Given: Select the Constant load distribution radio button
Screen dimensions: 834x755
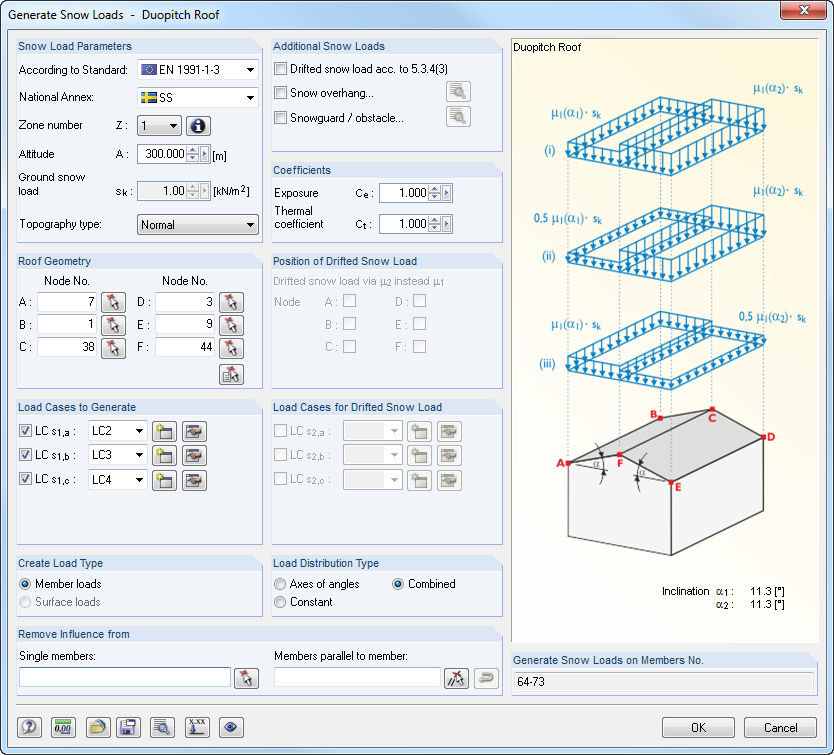Looking at the screenshot, I should (x=280, y=602).
